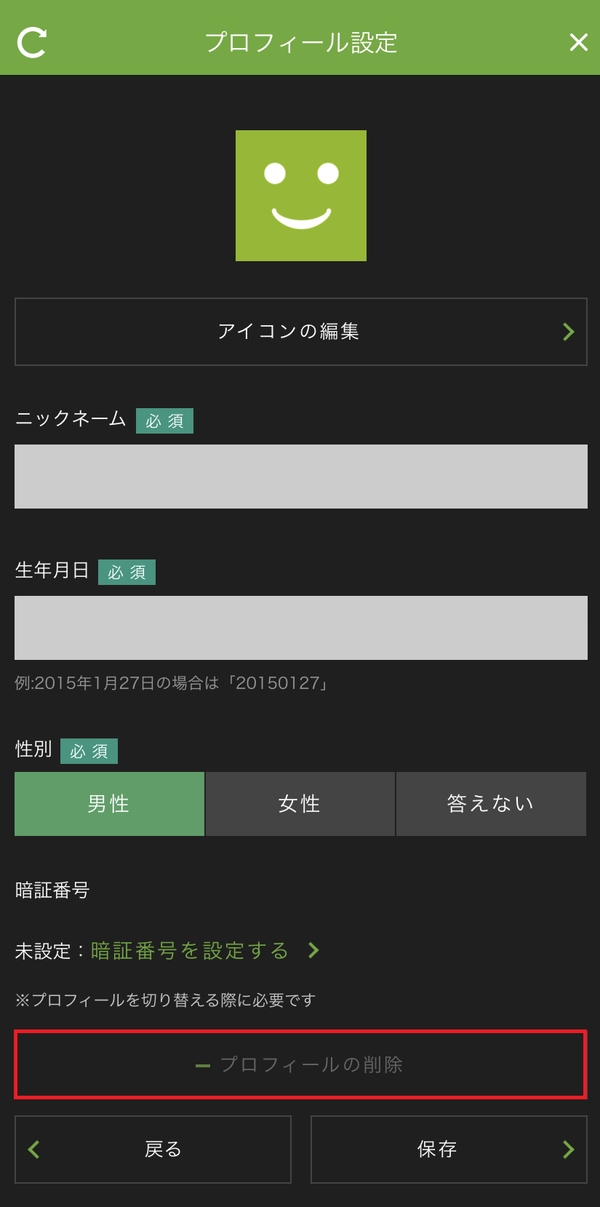Tap the smiley profile avatar image
Viewport: 600px width, 1207px height.
[301, 196]
